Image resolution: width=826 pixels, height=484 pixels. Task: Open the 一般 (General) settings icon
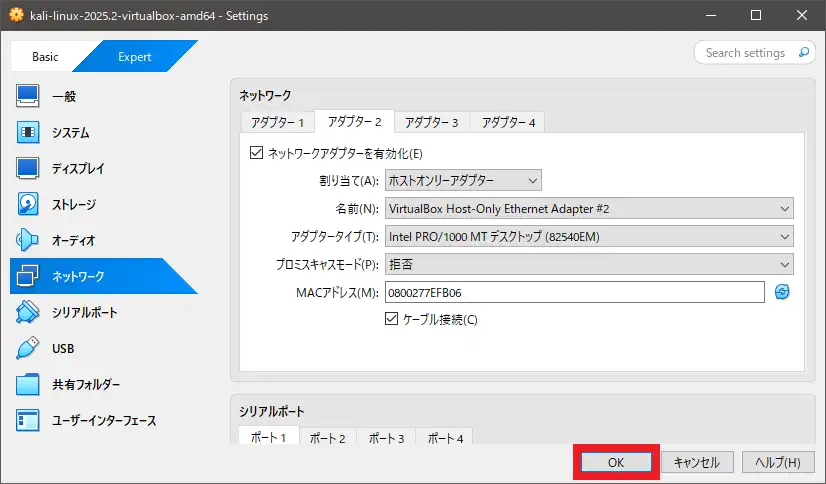pos(27,96)
